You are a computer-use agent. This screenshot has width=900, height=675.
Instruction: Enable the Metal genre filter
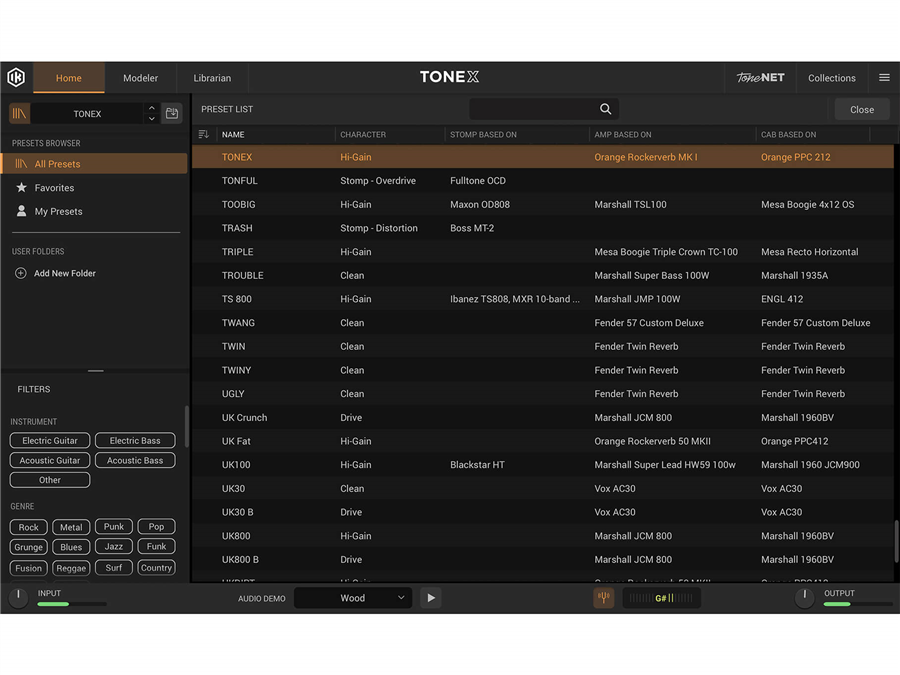71,527
